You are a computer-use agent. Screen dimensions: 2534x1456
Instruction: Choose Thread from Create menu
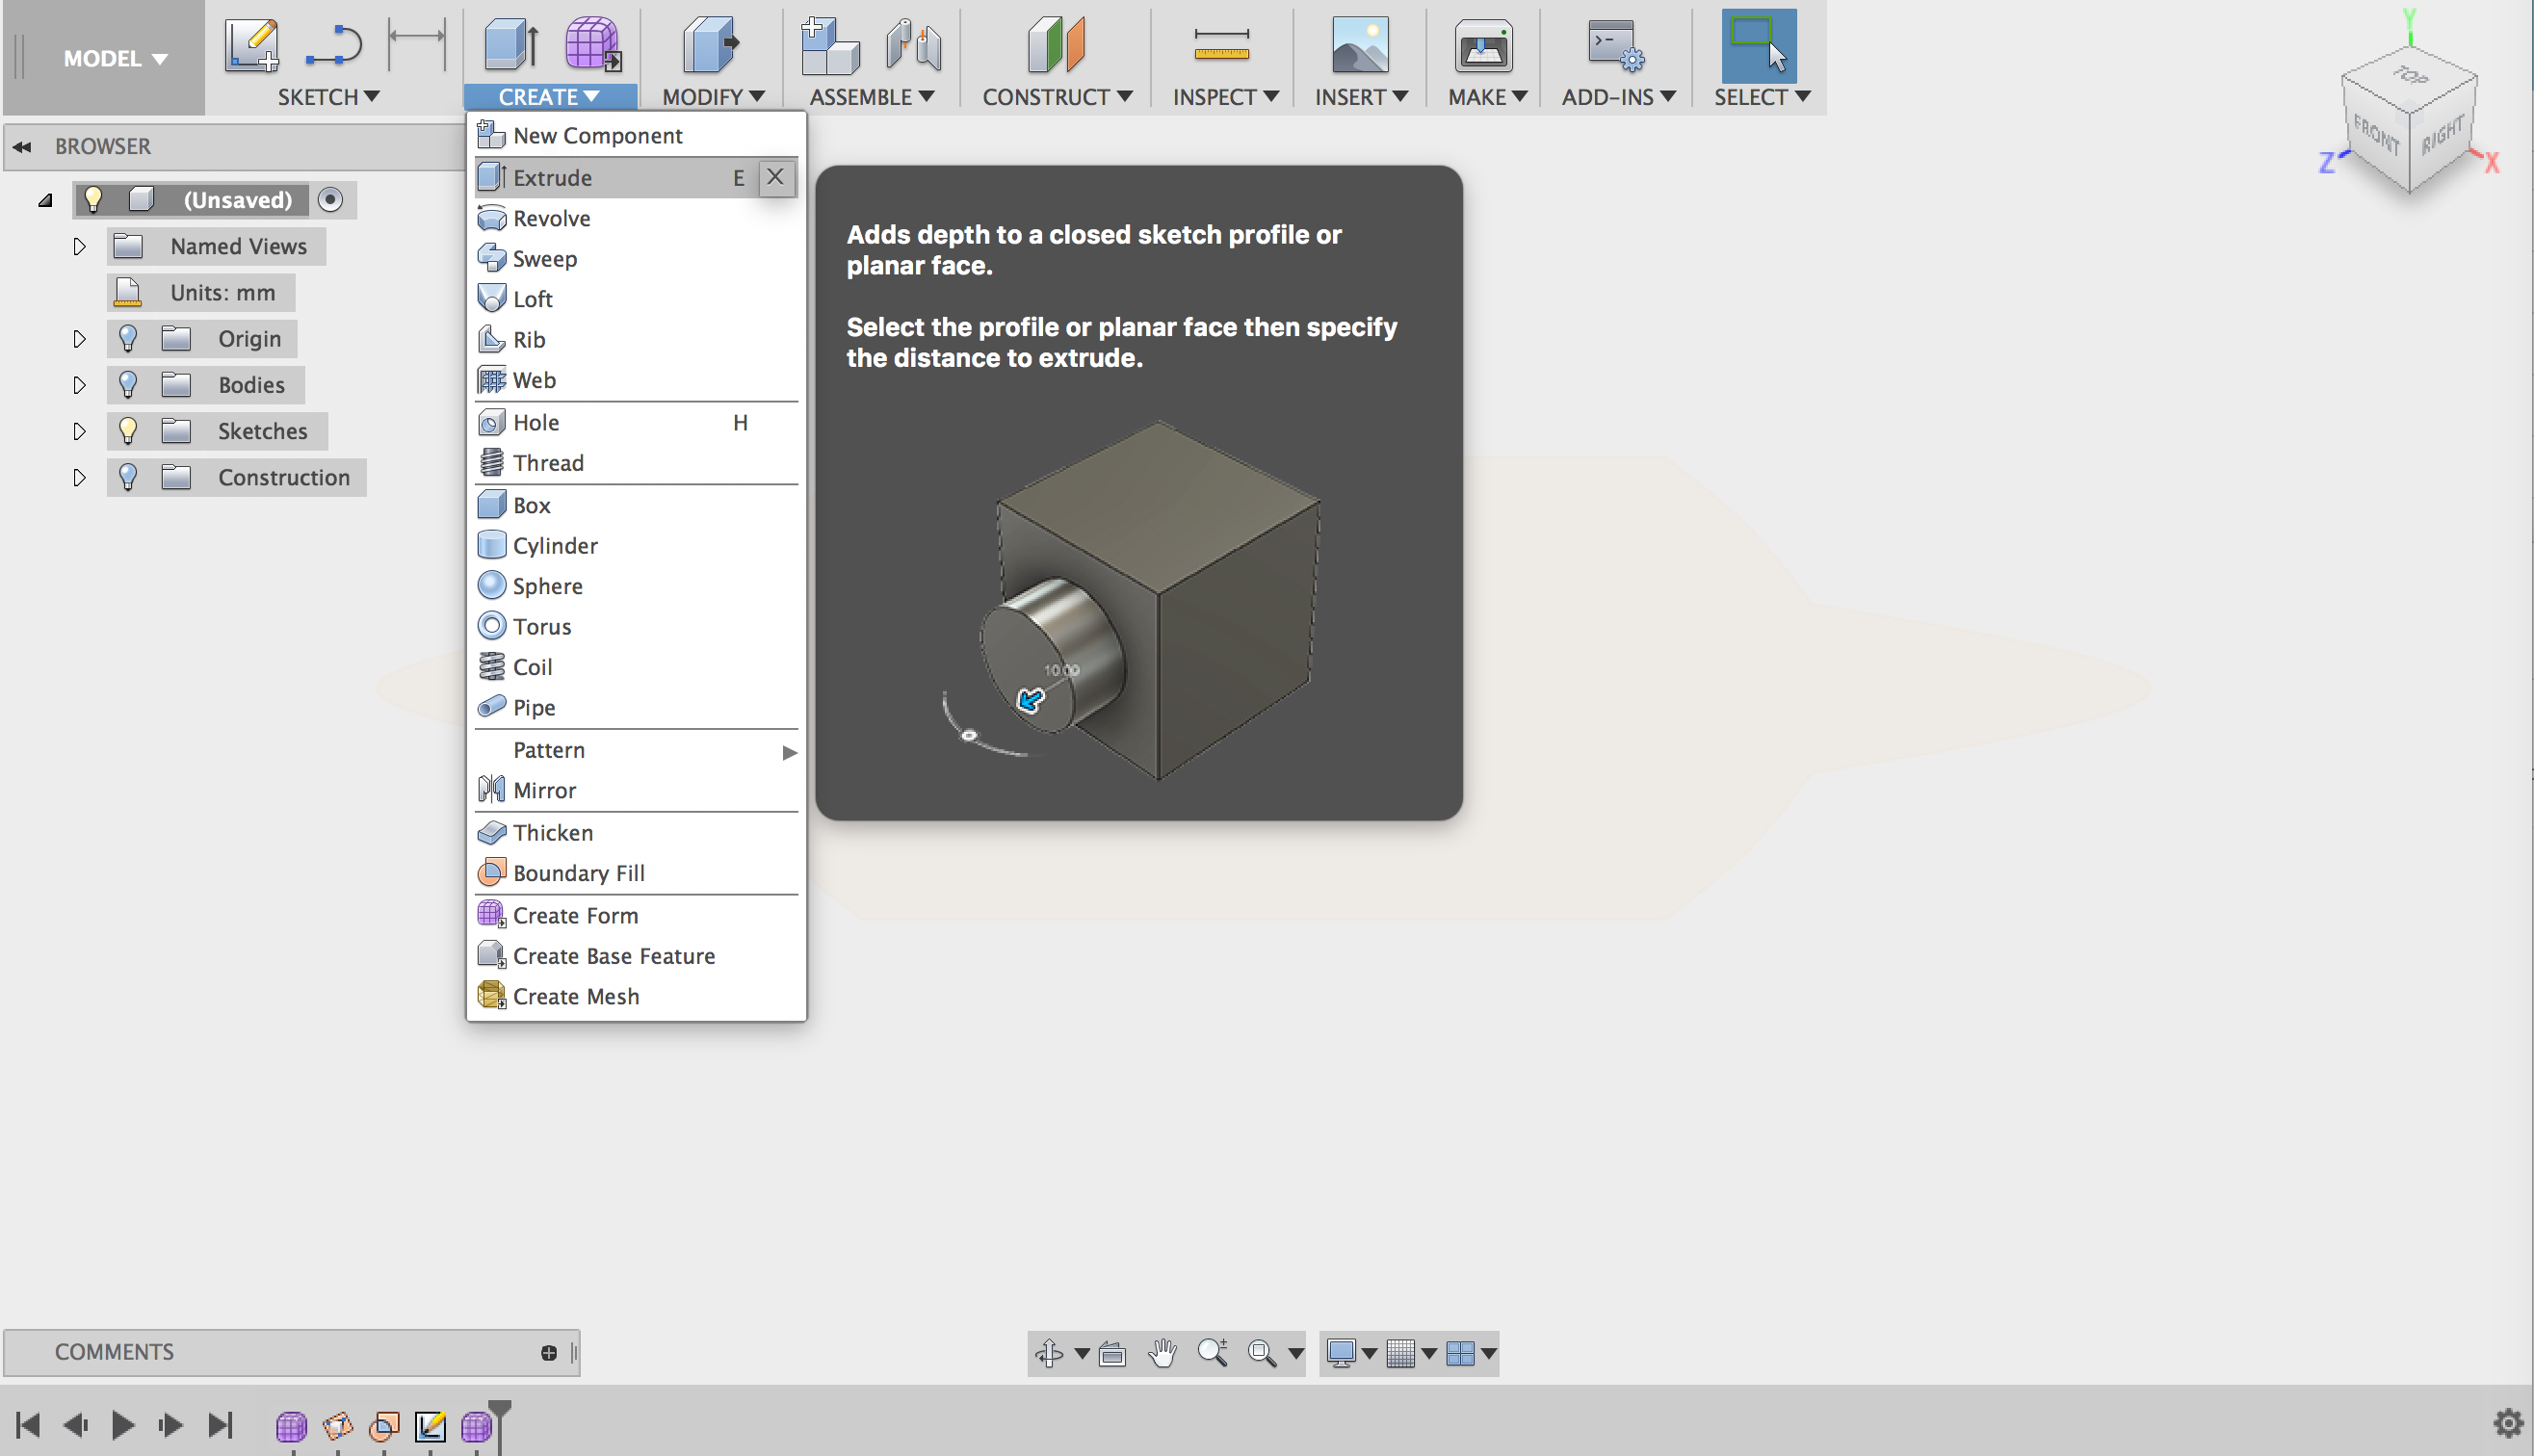tap(636, 463)
